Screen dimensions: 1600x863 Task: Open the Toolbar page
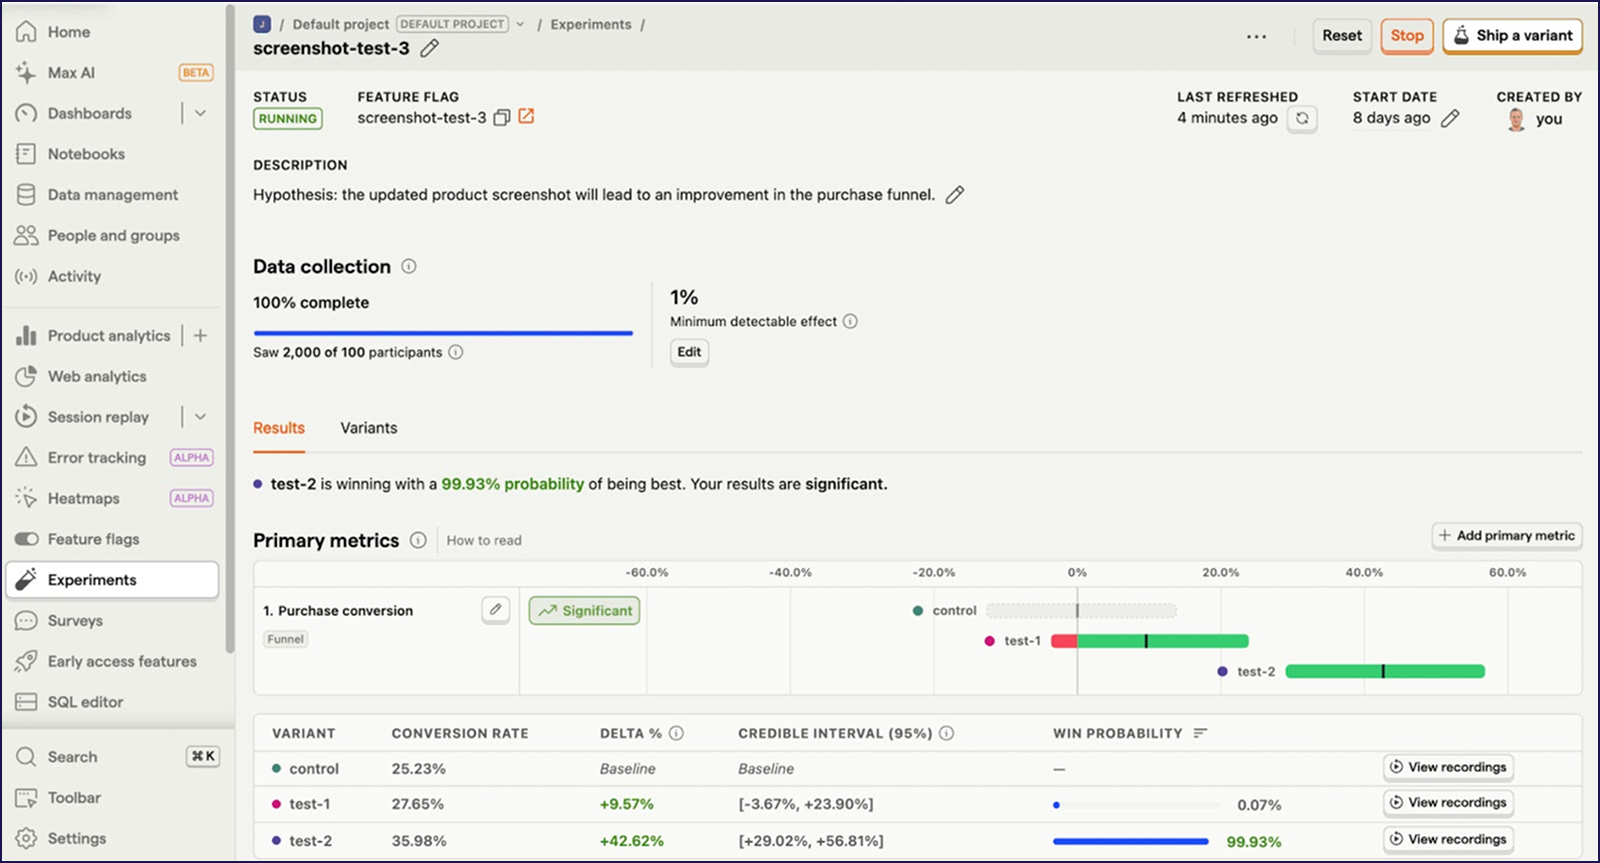pyautogui.click(x=74, y=798)
